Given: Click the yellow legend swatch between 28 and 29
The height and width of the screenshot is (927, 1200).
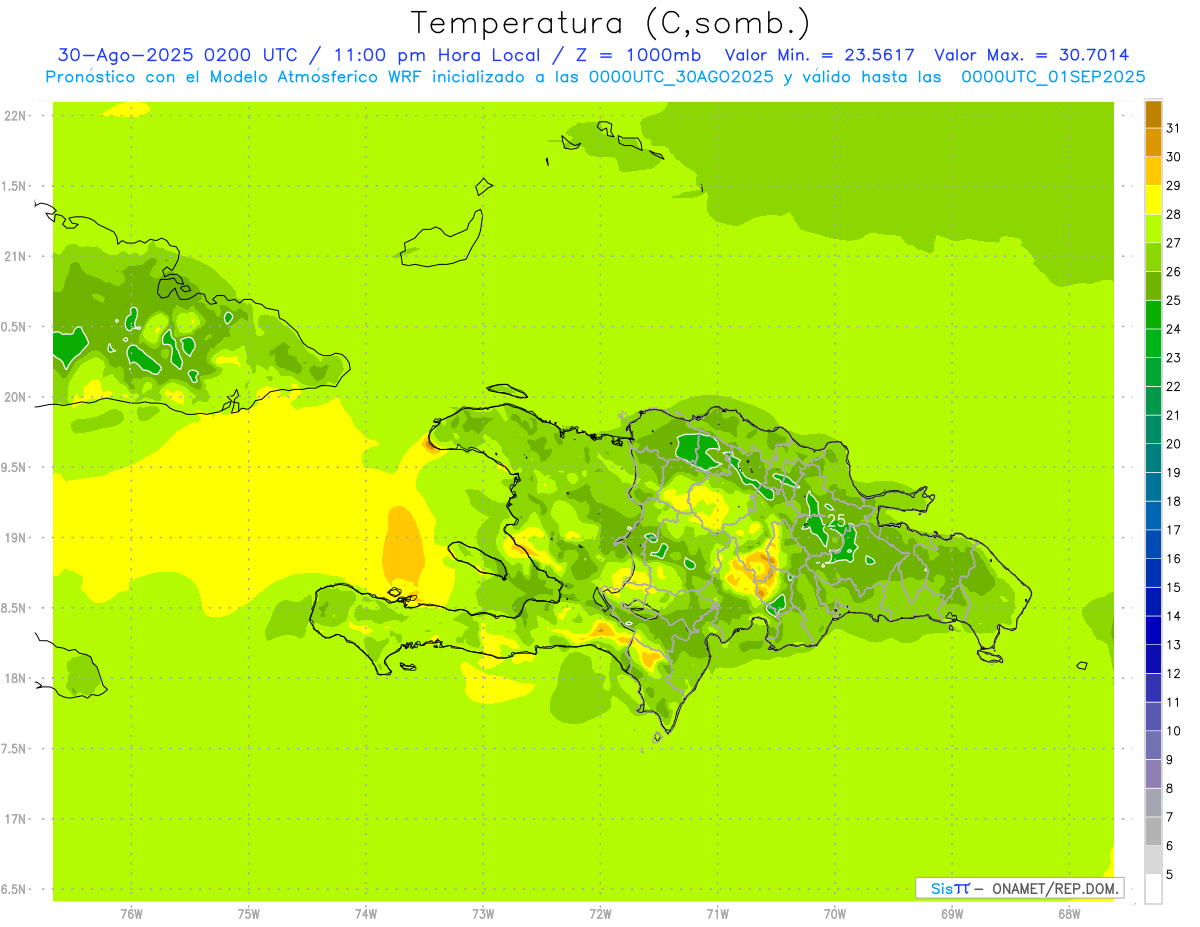Looking at the screenshot, I should 1153,200.
